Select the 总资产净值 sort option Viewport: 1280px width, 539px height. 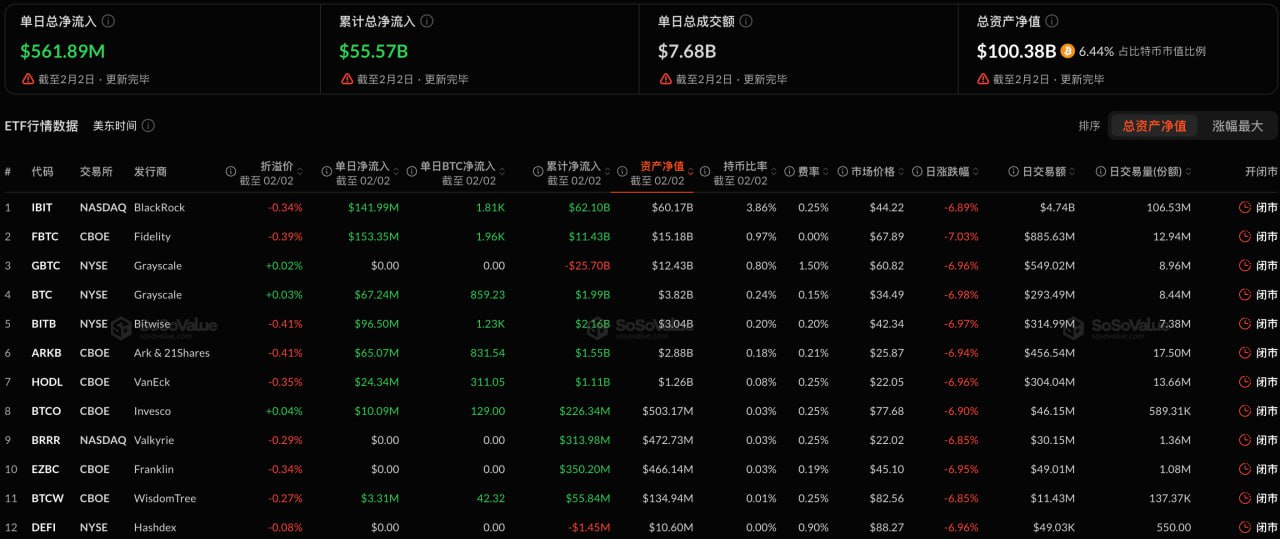1154,126
